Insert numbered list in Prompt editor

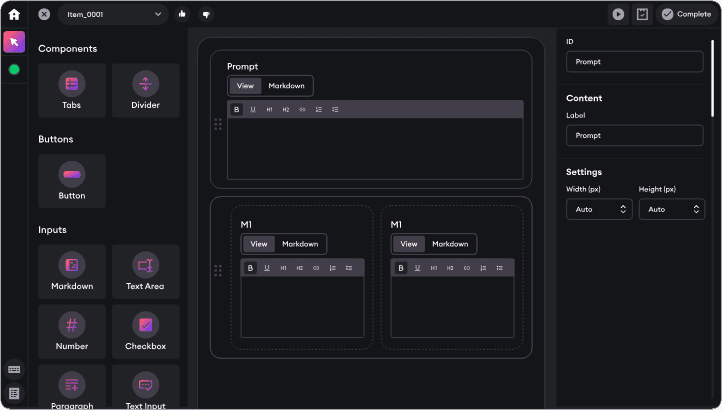[x=319, y=110]
